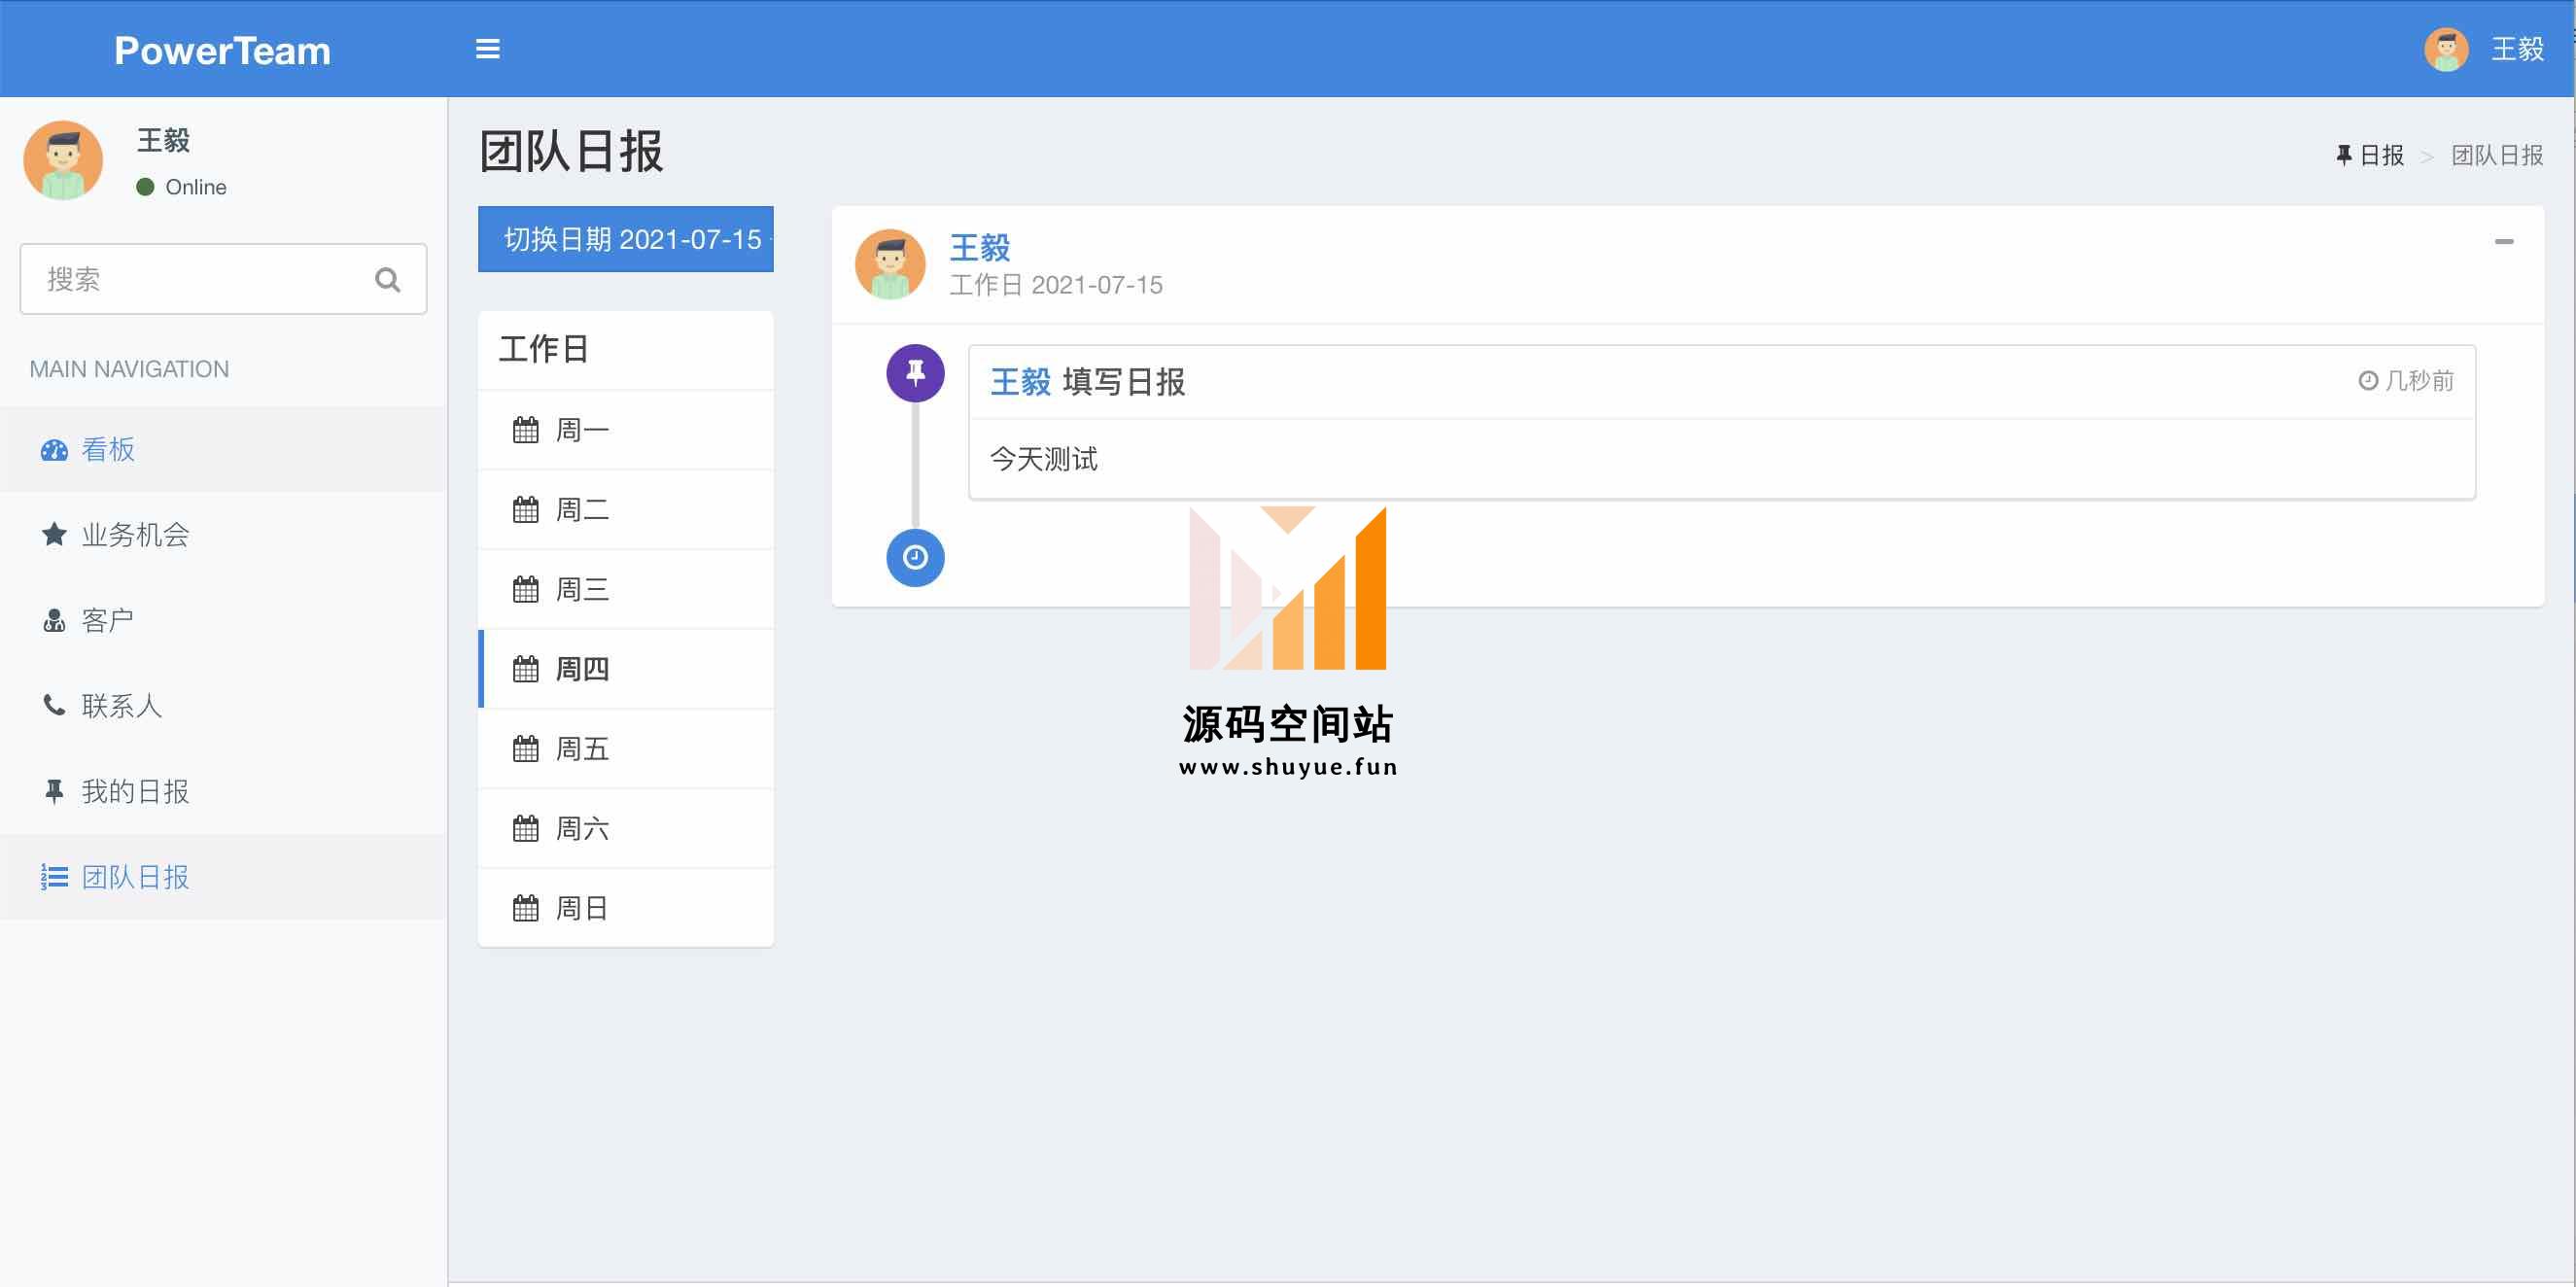Screen dimensions: 2576x1287
Task: Click the search magnifier icon
Action: (x=387, y=279)
